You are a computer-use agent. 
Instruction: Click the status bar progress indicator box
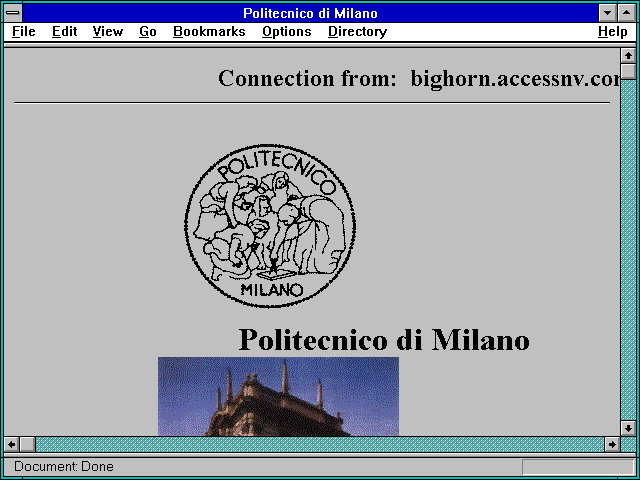tap(578, 467)
